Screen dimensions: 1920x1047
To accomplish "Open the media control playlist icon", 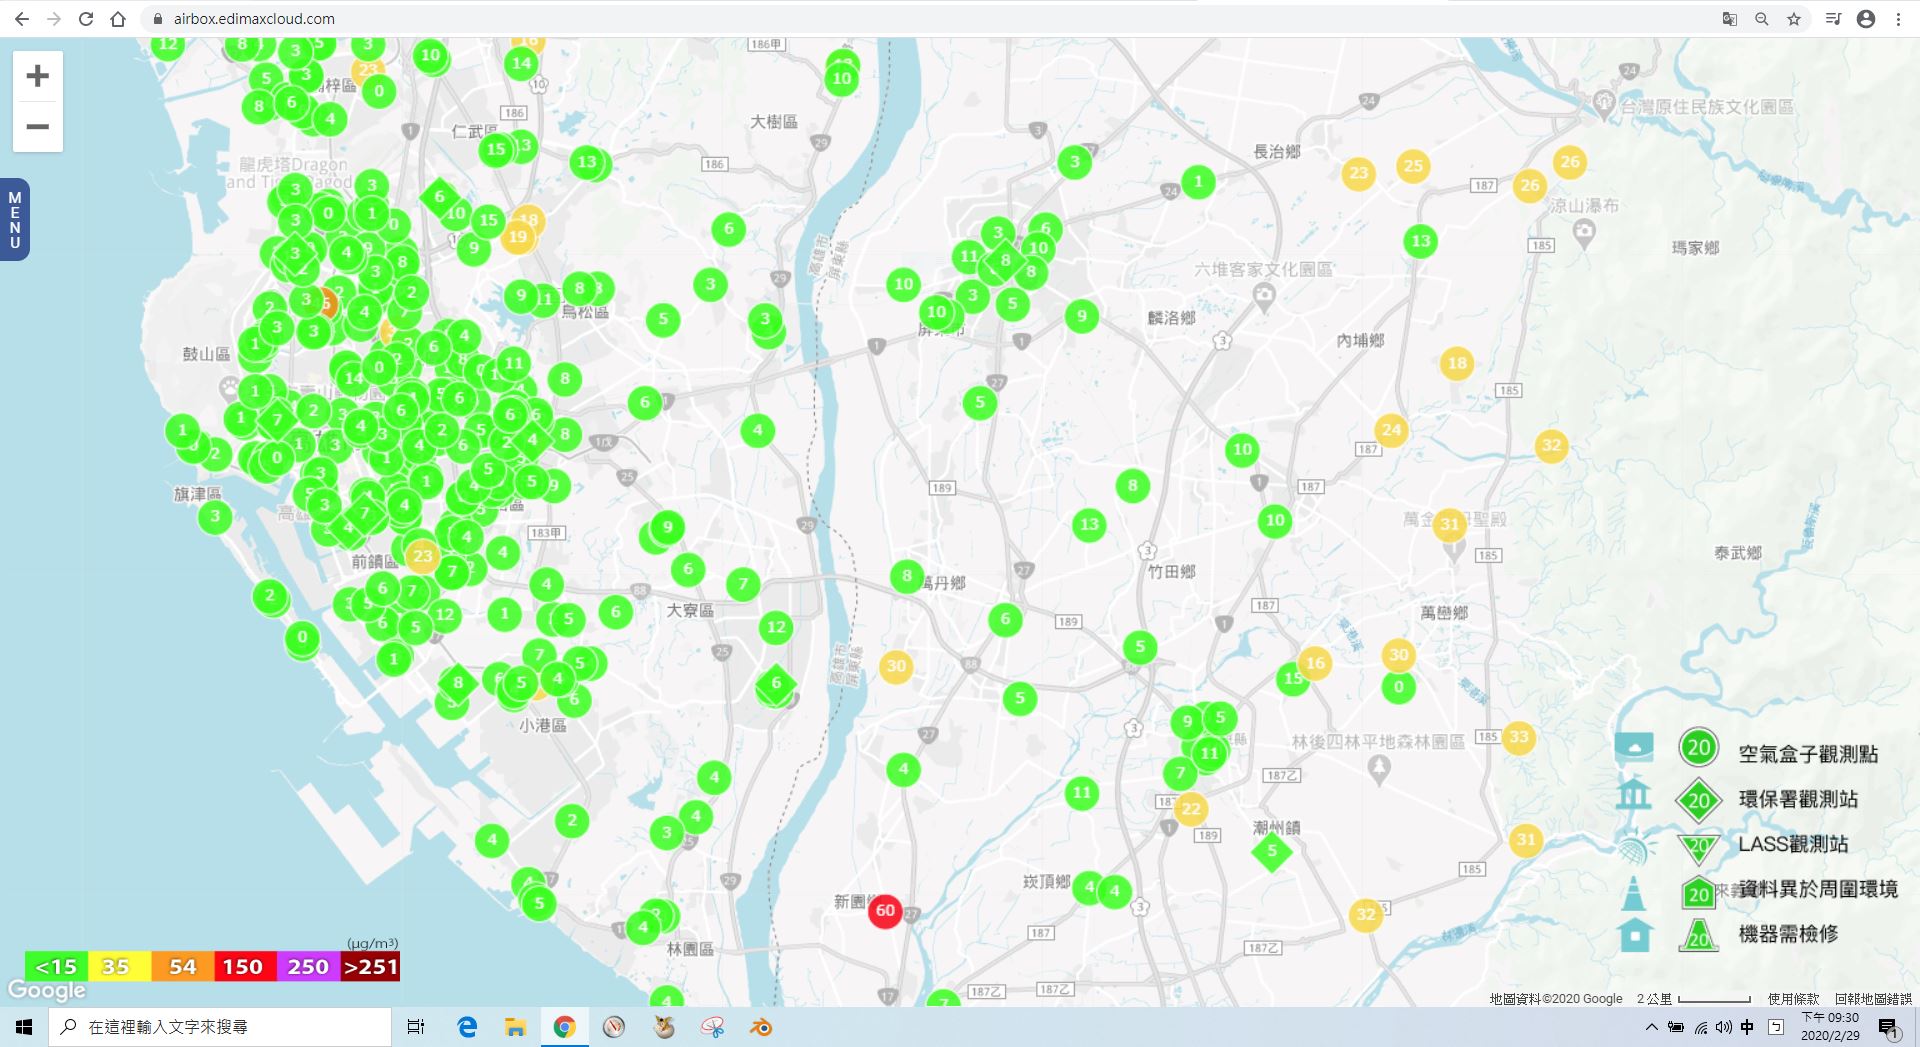I will click(1833, 19).
